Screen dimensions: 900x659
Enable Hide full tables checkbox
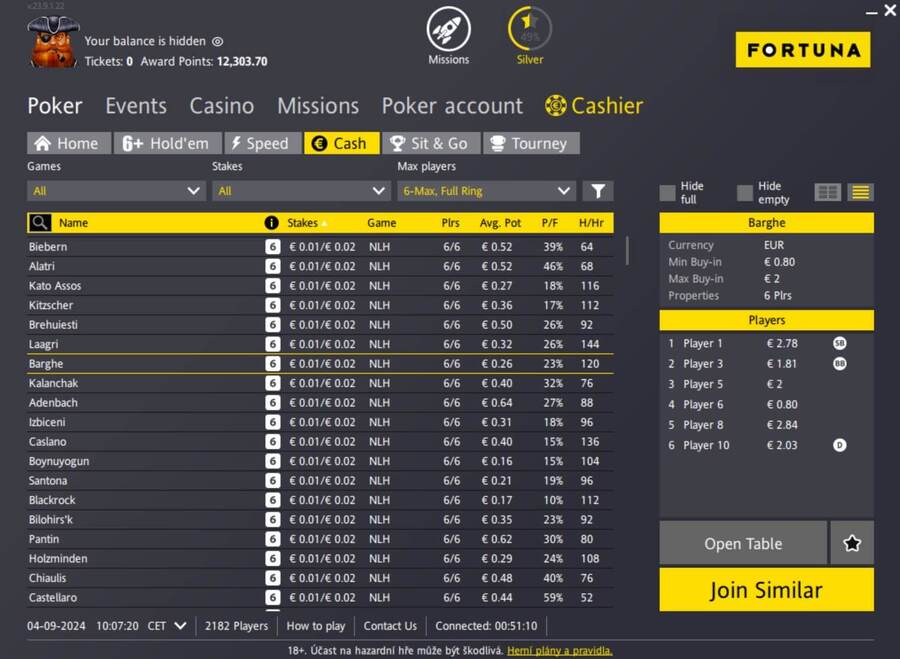click(667, 192)
